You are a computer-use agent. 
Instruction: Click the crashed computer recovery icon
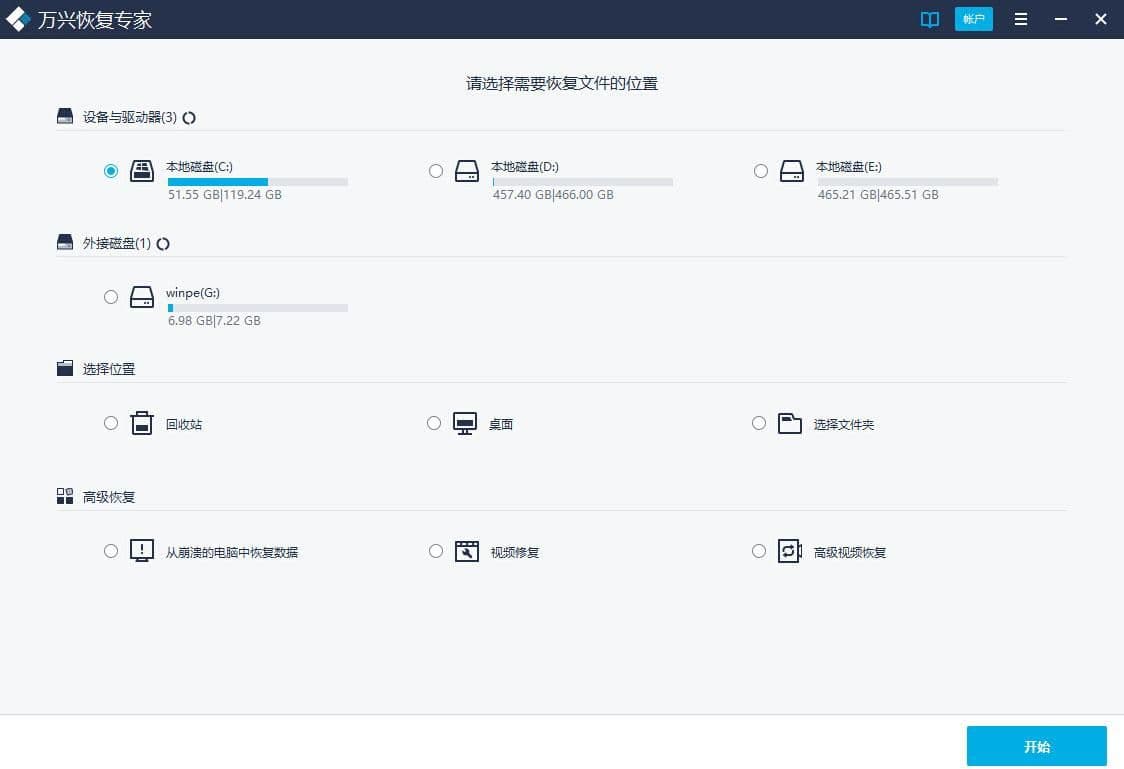click(x=141, y=550)
